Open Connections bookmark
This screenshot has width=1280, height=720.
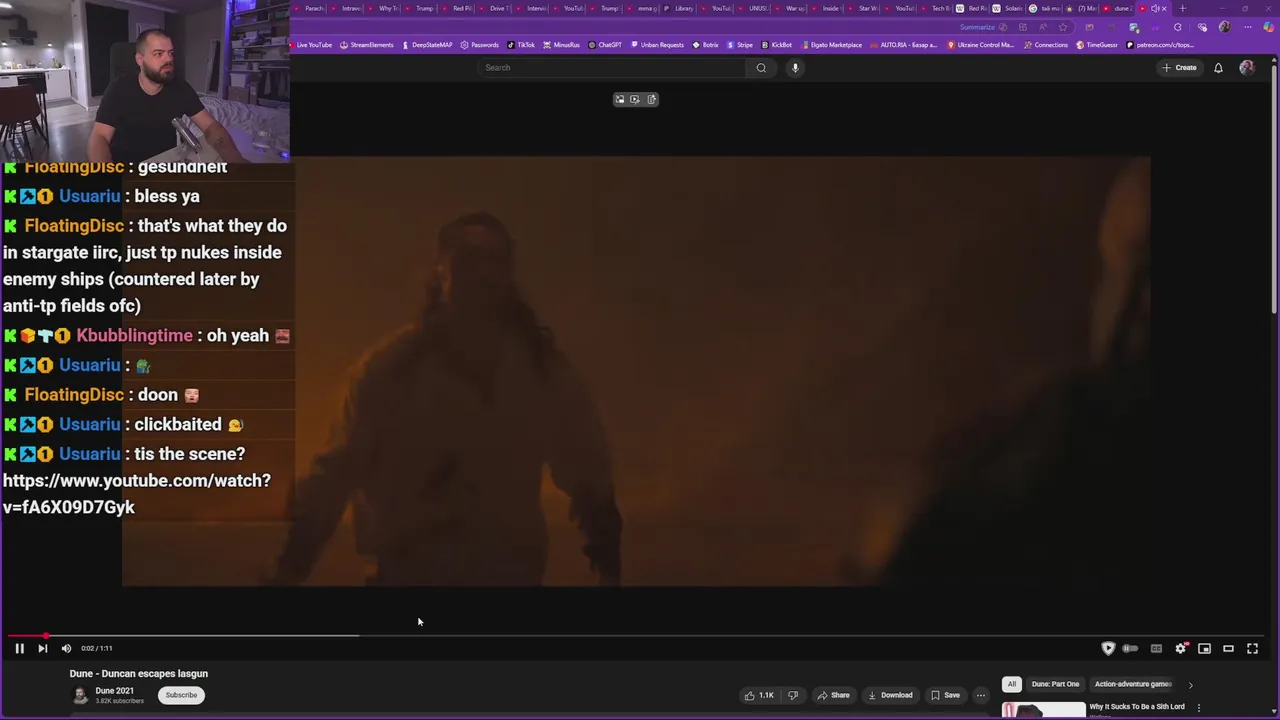(1046, 45)
